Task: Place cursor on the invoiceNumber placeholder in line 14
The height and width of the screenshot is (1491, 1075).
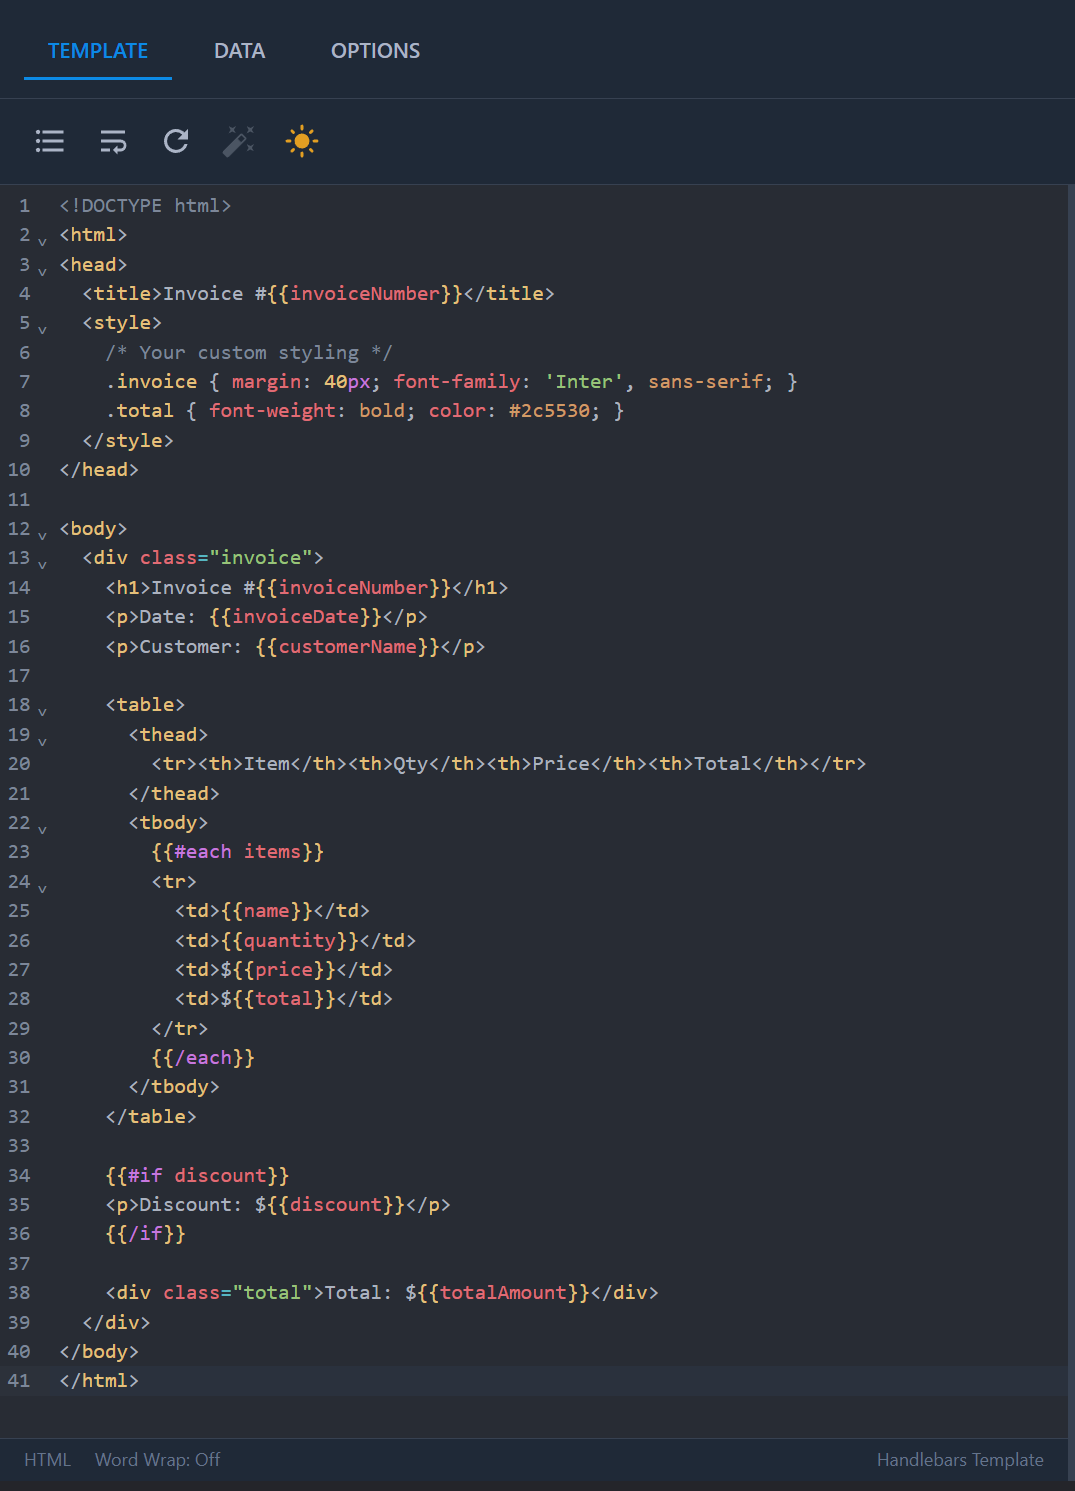Action: [x=358, y=587]
